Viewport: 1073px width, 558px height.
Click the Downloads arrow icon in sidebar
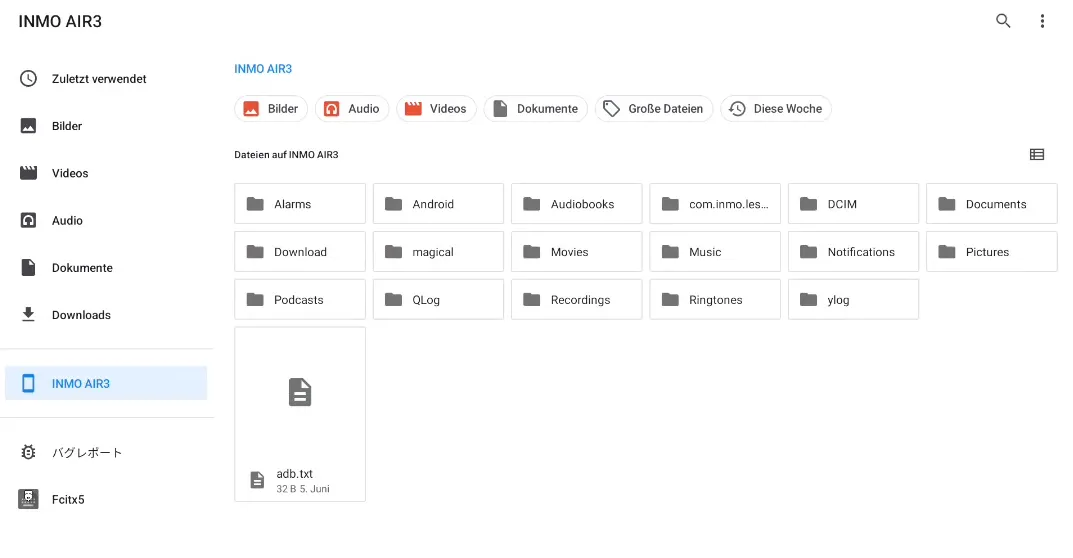(29, 315)
